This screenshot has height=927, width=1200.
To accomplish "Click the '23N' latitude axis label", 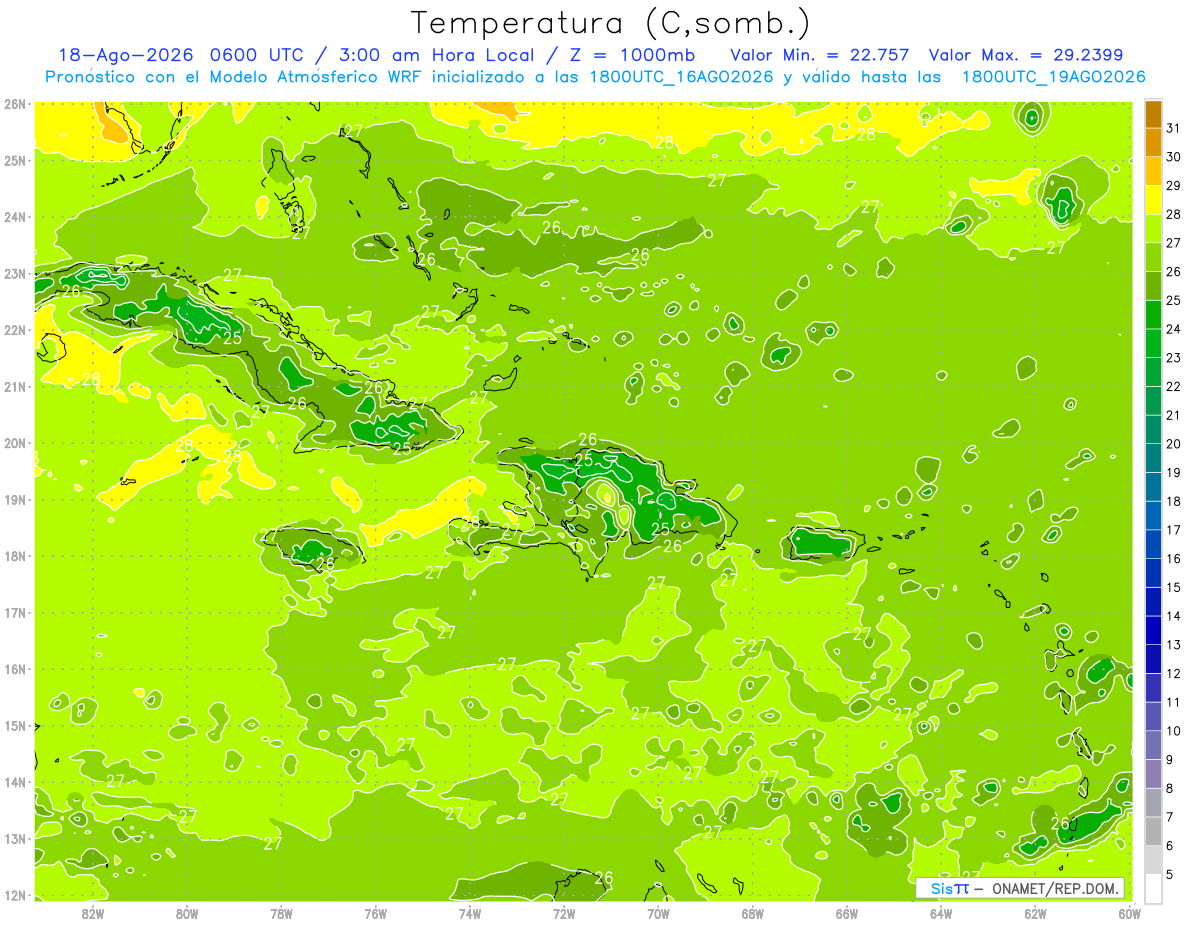I will pos(15,274).
